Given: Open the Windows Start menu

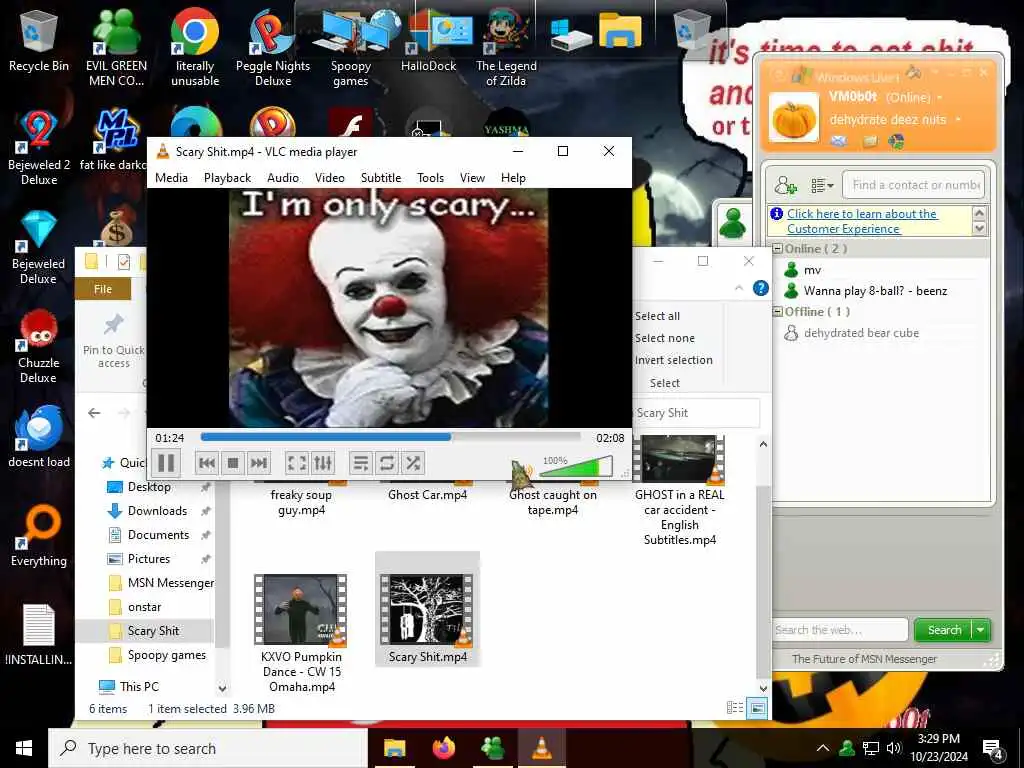Looking at the screenshot, I should coord(24,748).
